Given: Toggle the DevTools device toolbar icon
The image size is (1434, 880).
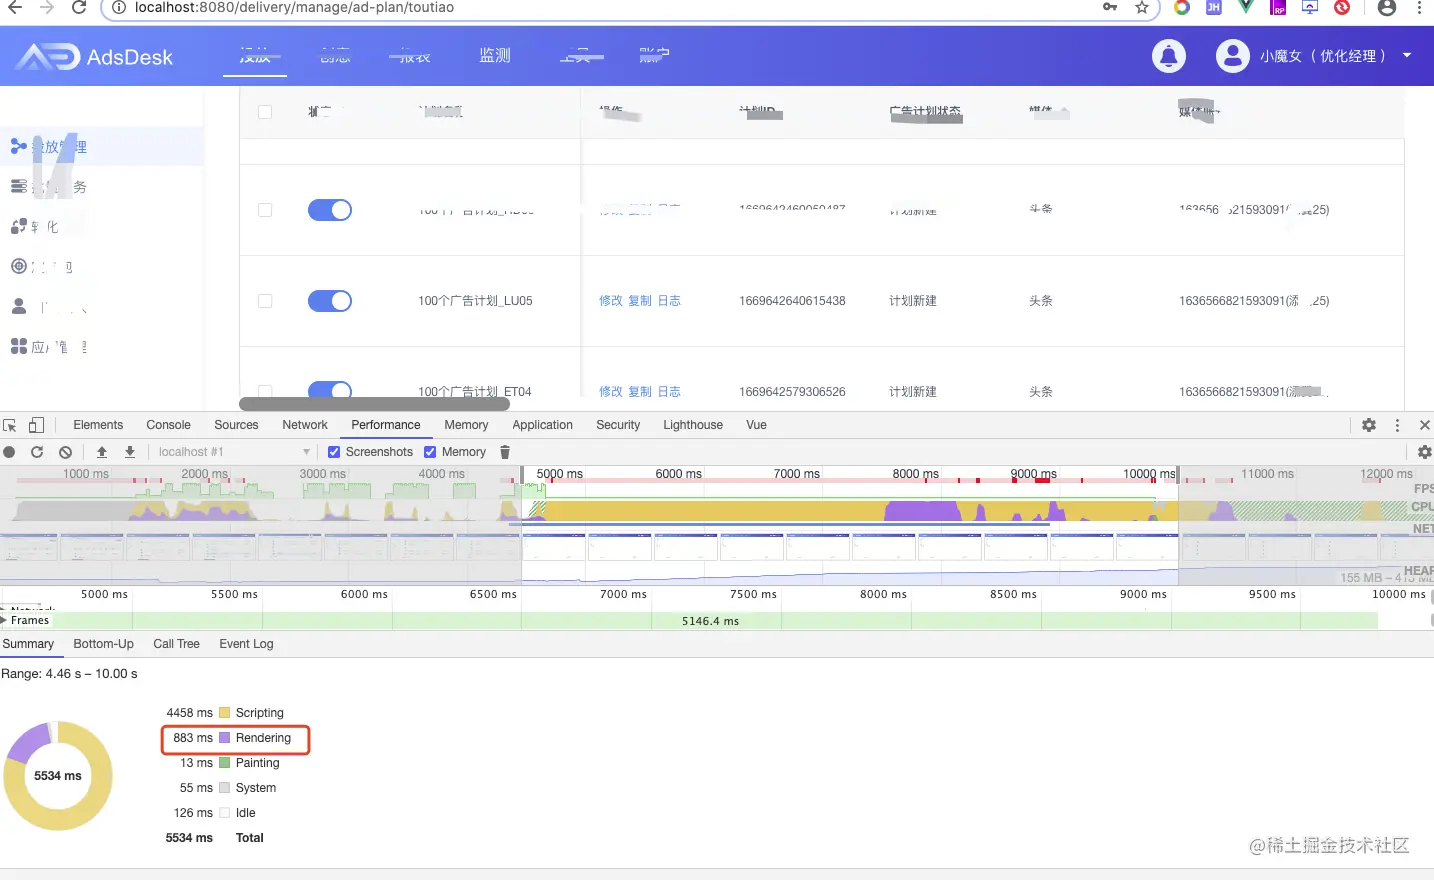Looking at the screenshot, I should click(x=36, y=425).
